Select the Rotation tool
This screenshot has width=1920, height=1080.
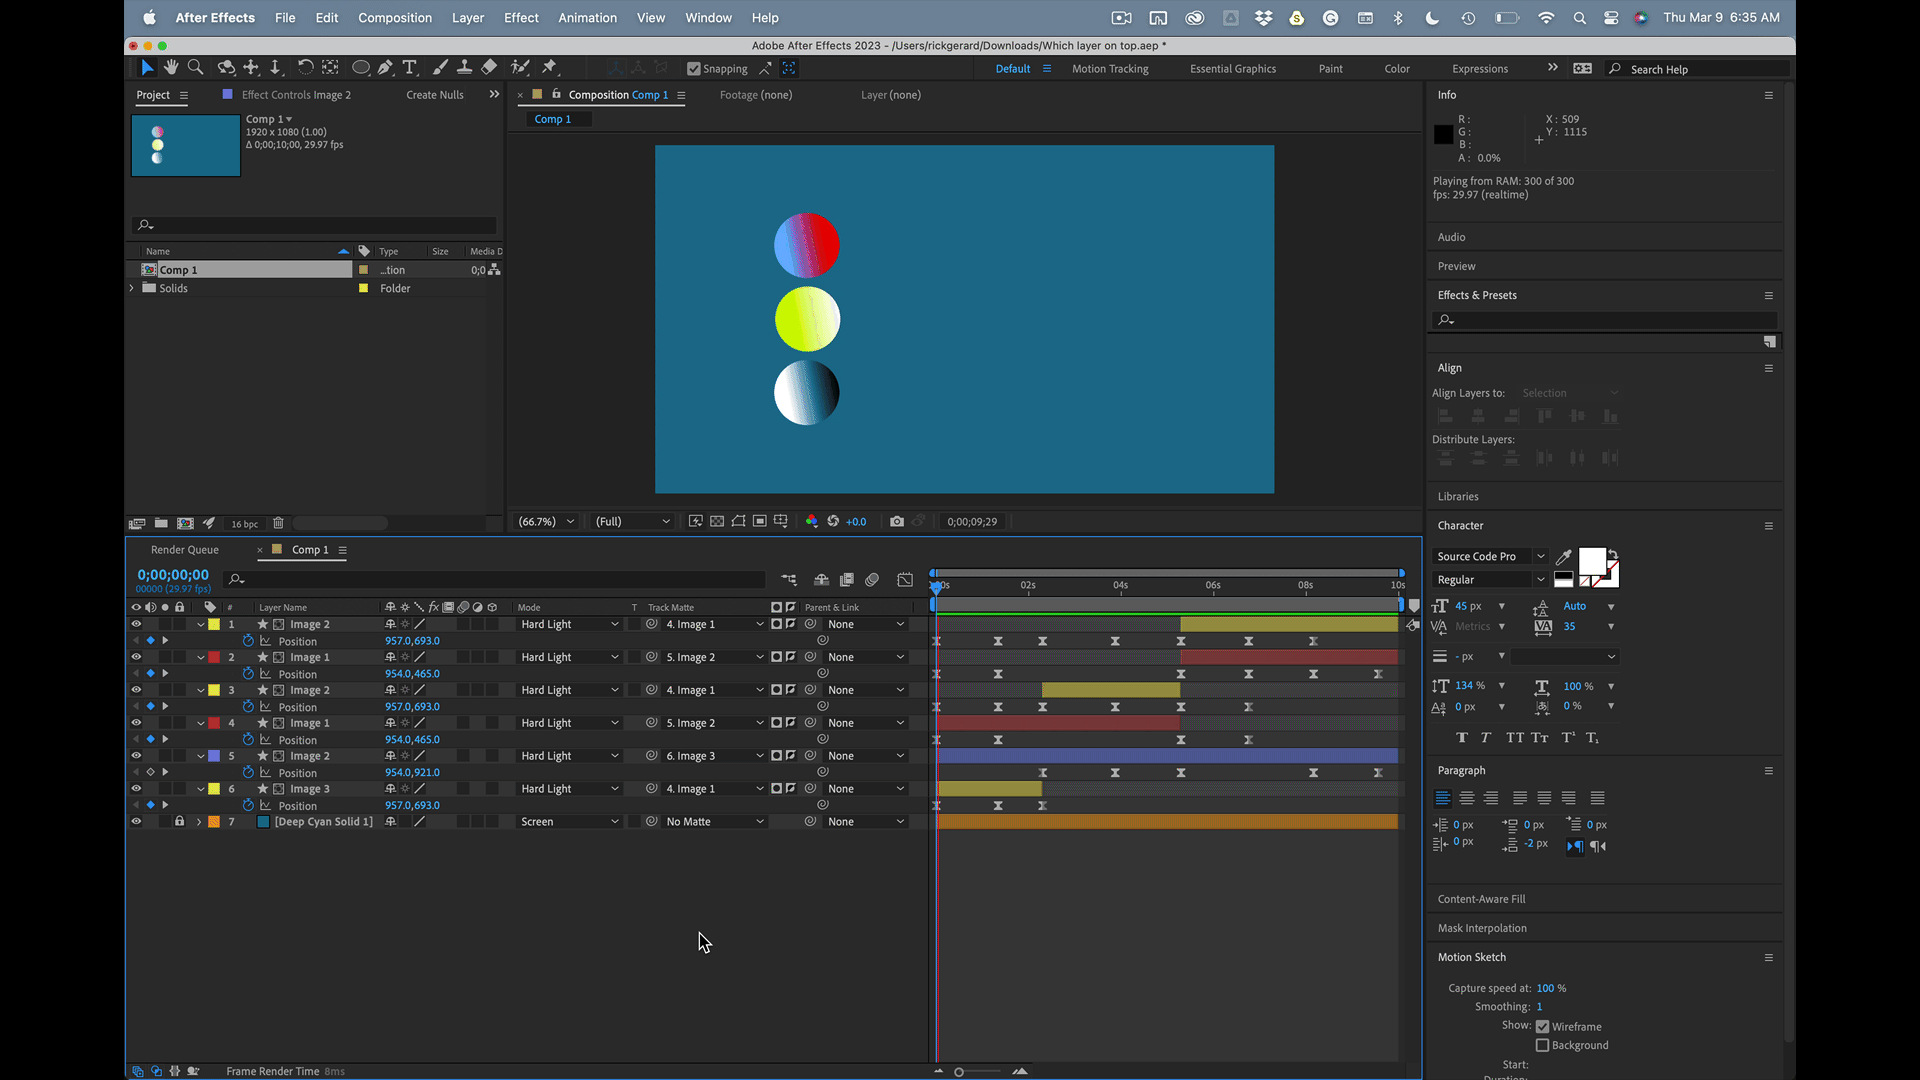click(x=305, y=67)
